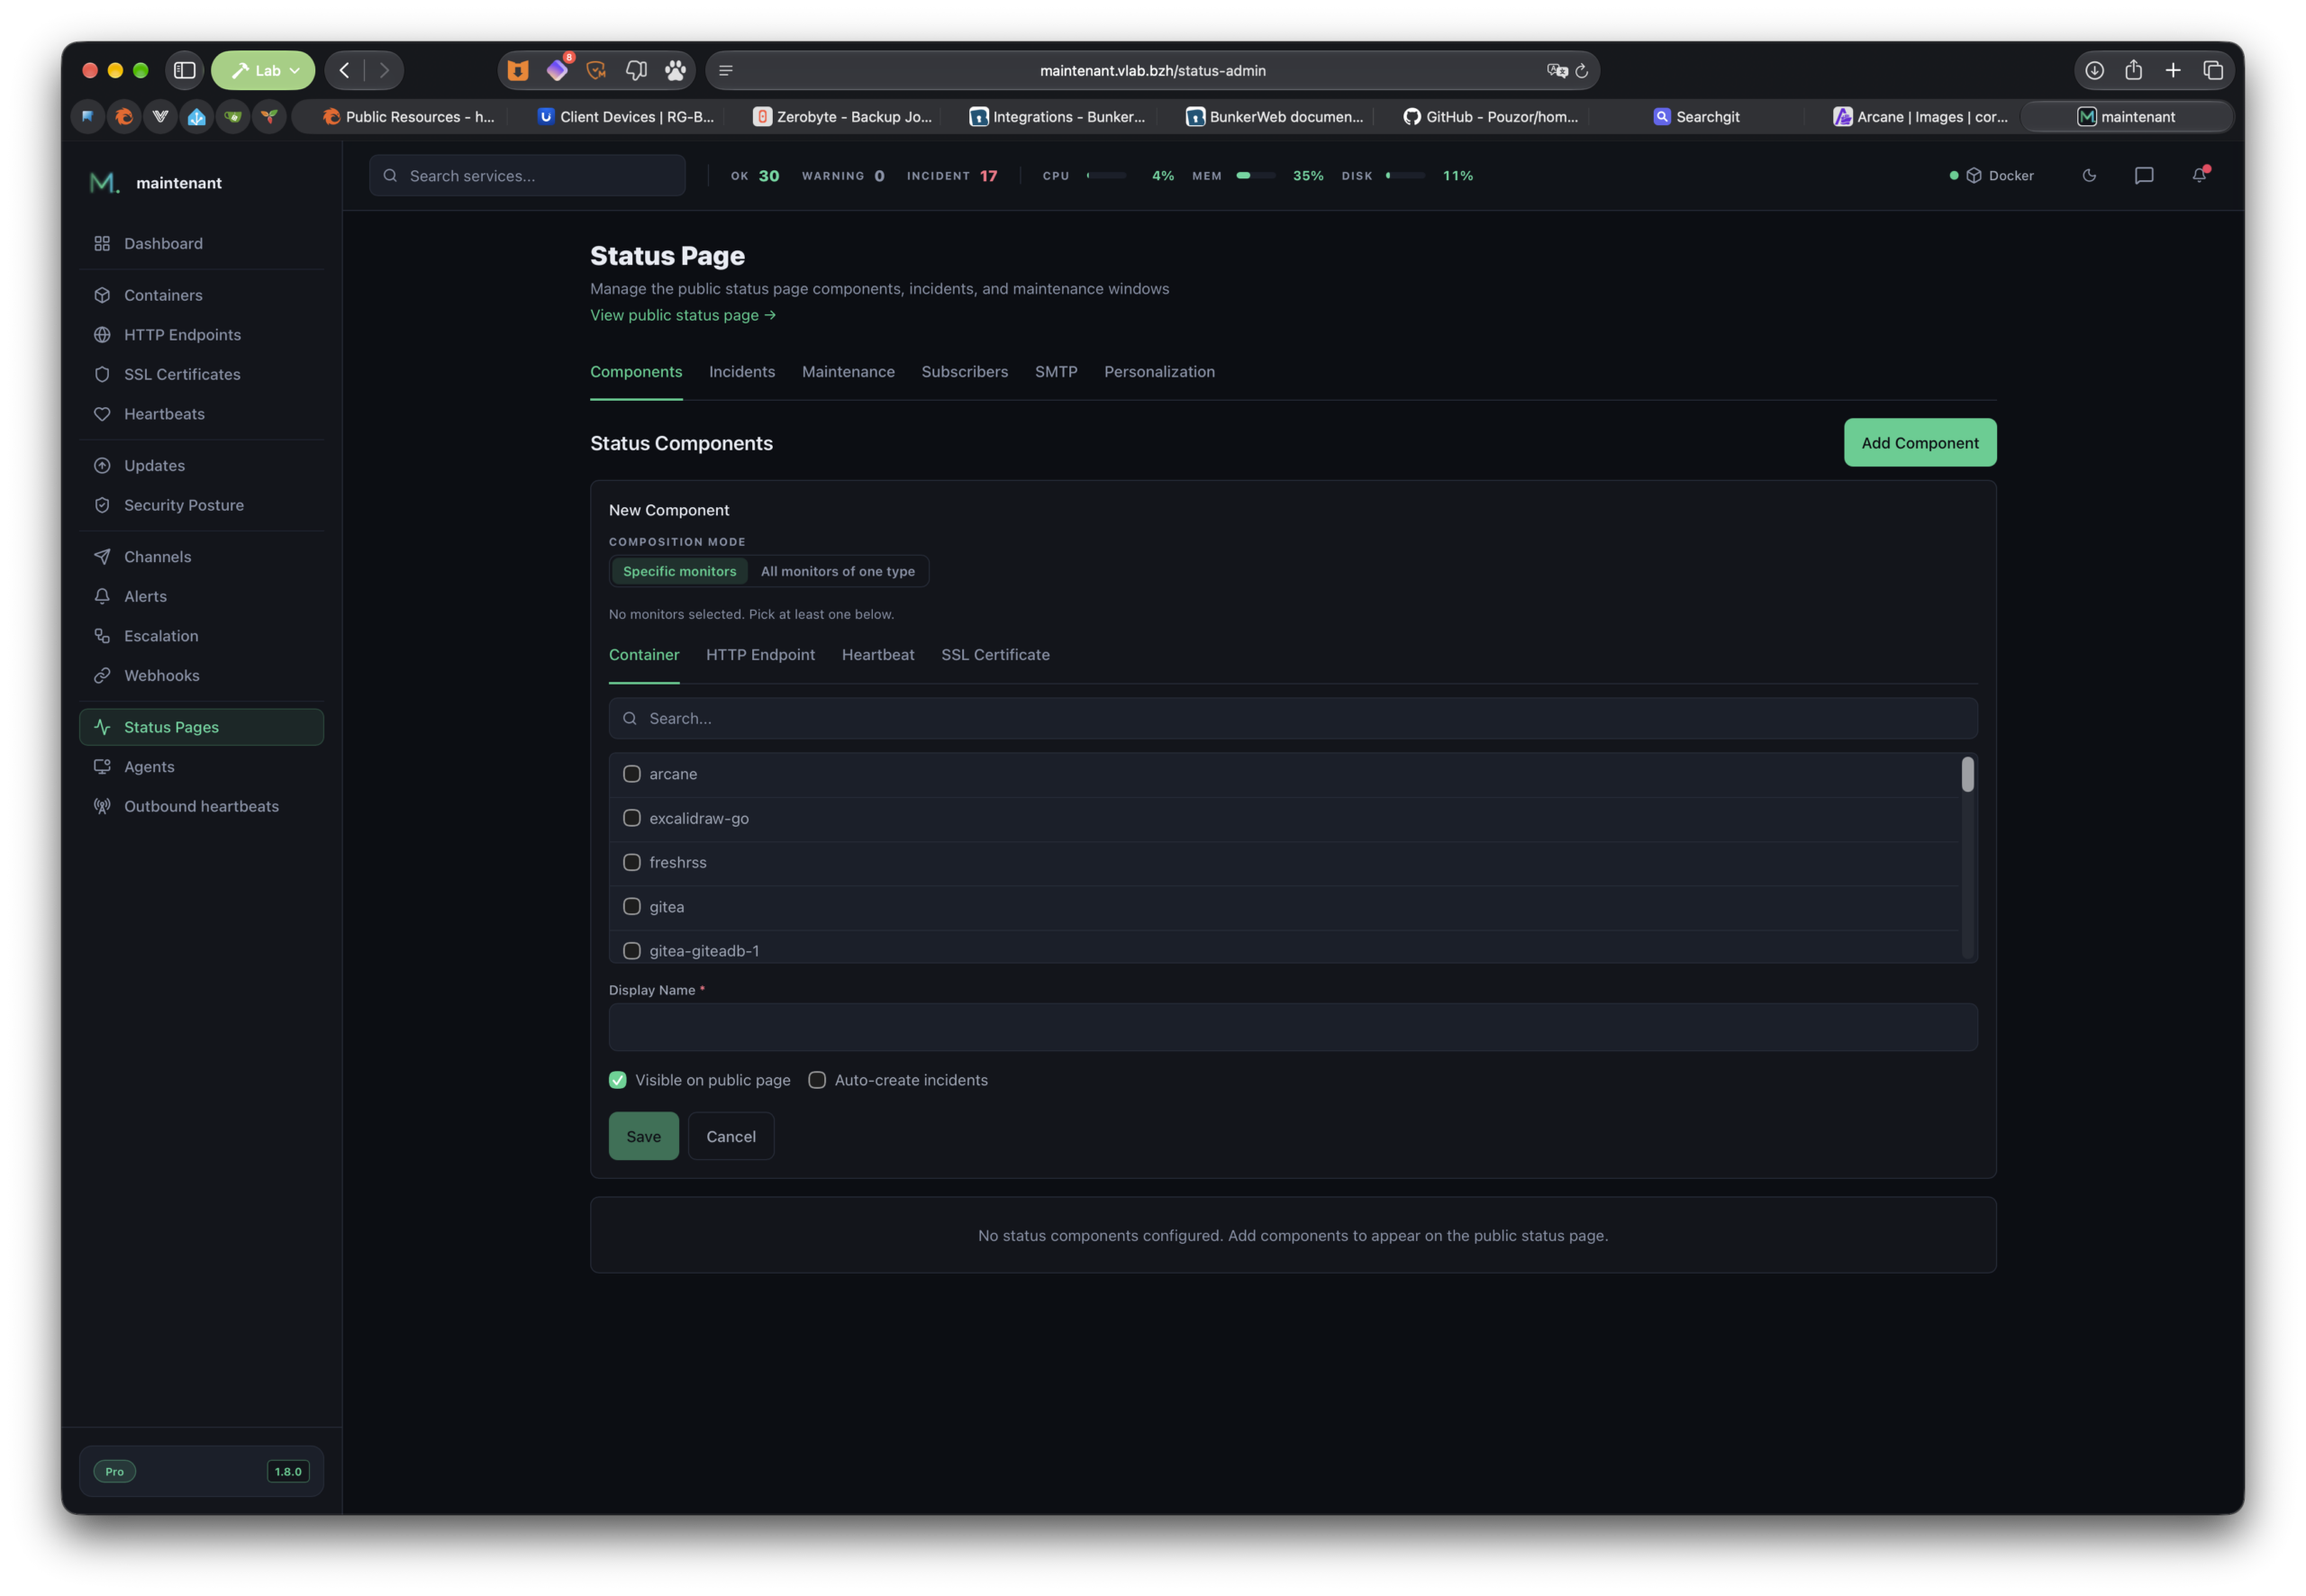Open the Lab profile dropdown
The image size is (2306, 1596).
coord(263,70)
